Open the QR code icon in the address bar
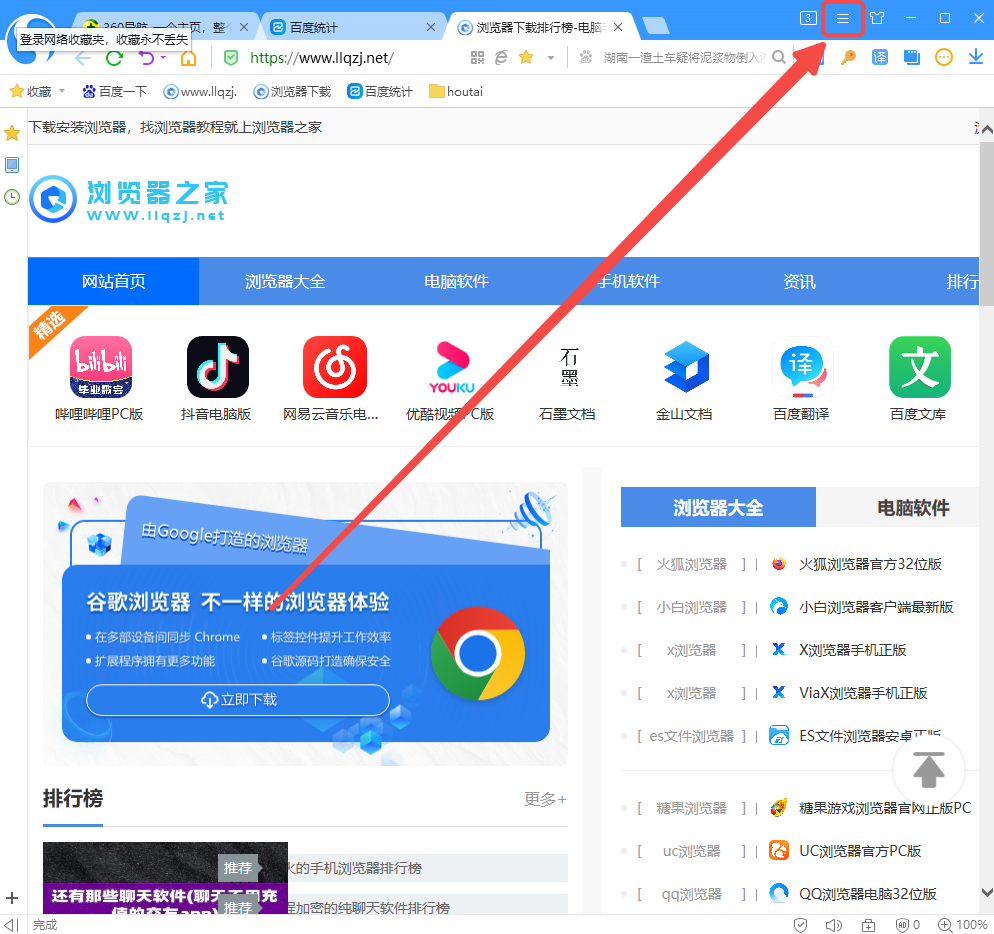 [x=477, y=58]
